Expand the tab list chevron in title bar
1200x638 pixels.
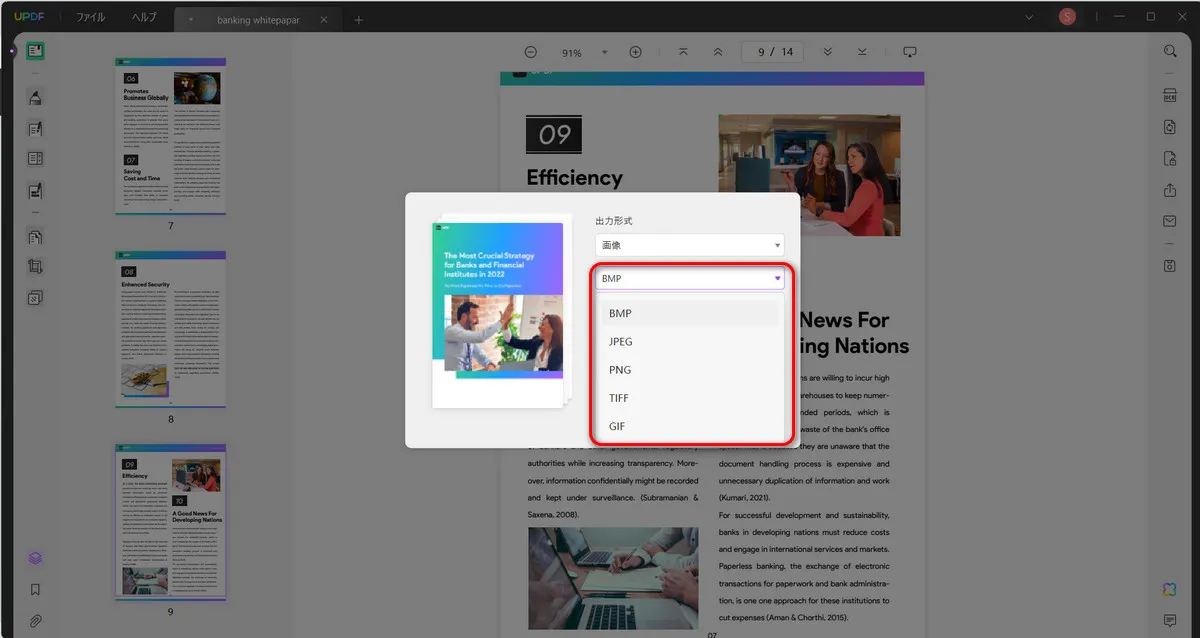(1030, 17)
